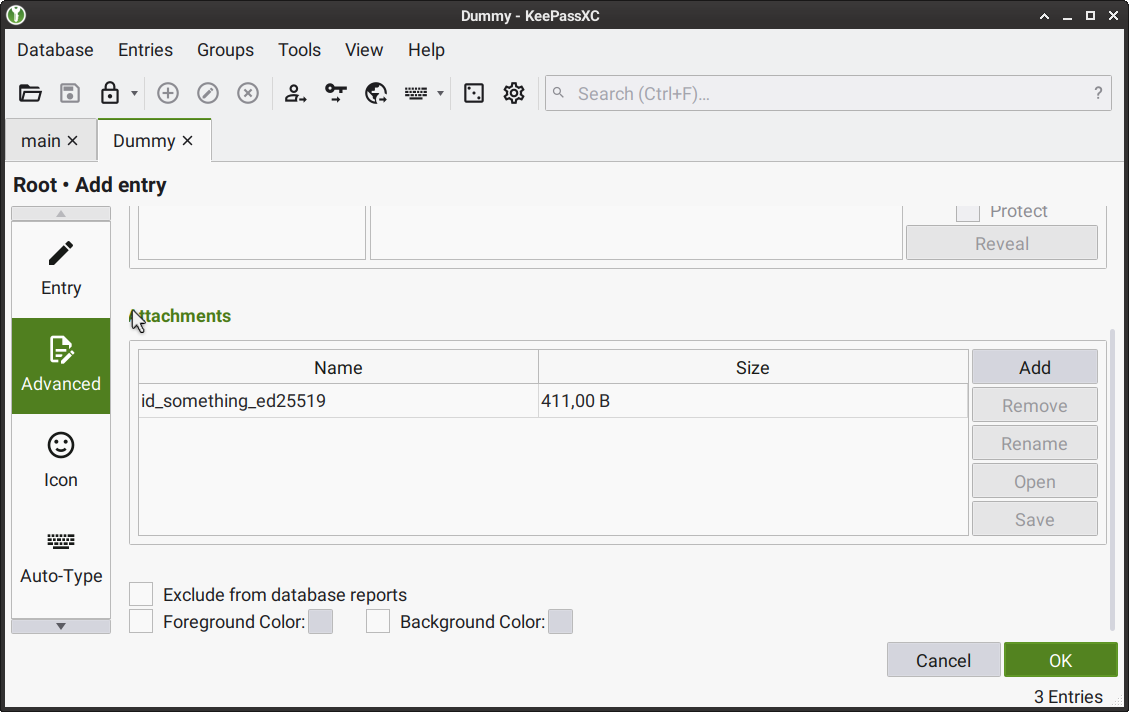Add a new attachment

tap(1034, 366)
